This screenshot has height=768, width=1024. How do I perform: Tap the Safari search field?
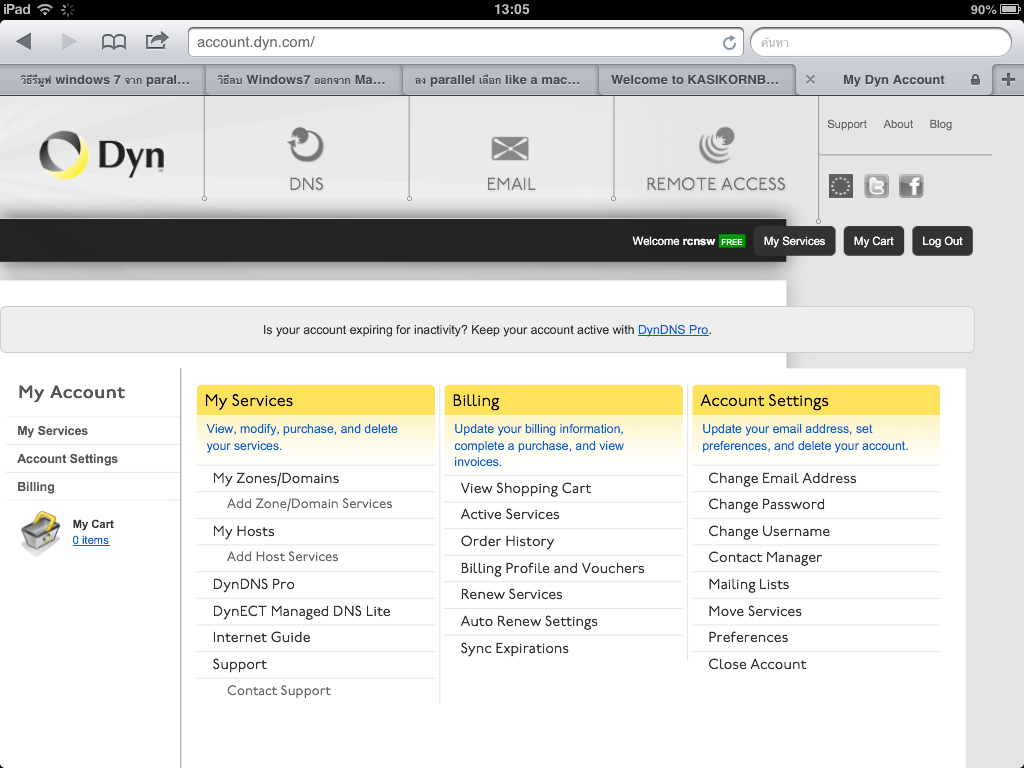(881, 42)
